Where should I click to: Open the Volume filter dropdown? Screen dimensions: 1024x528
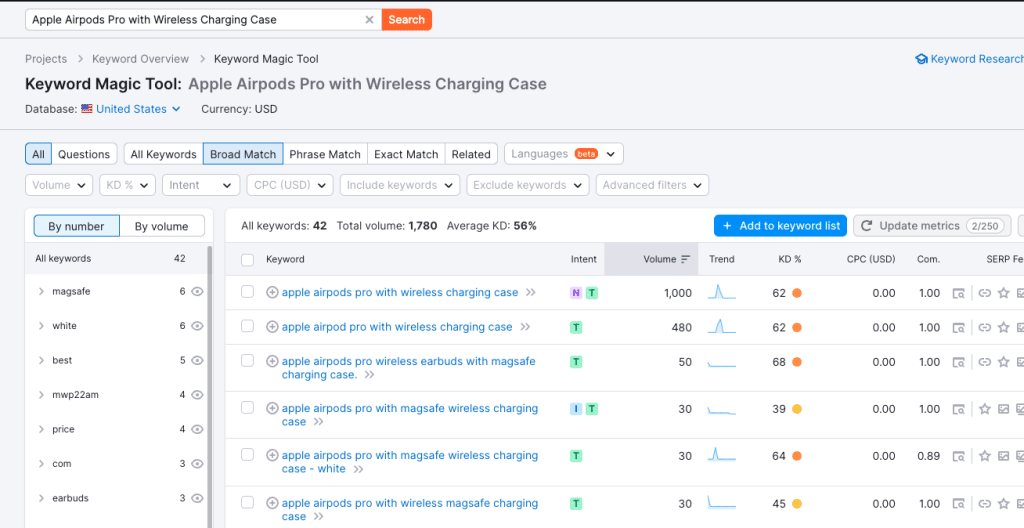(x=59, y=186)
